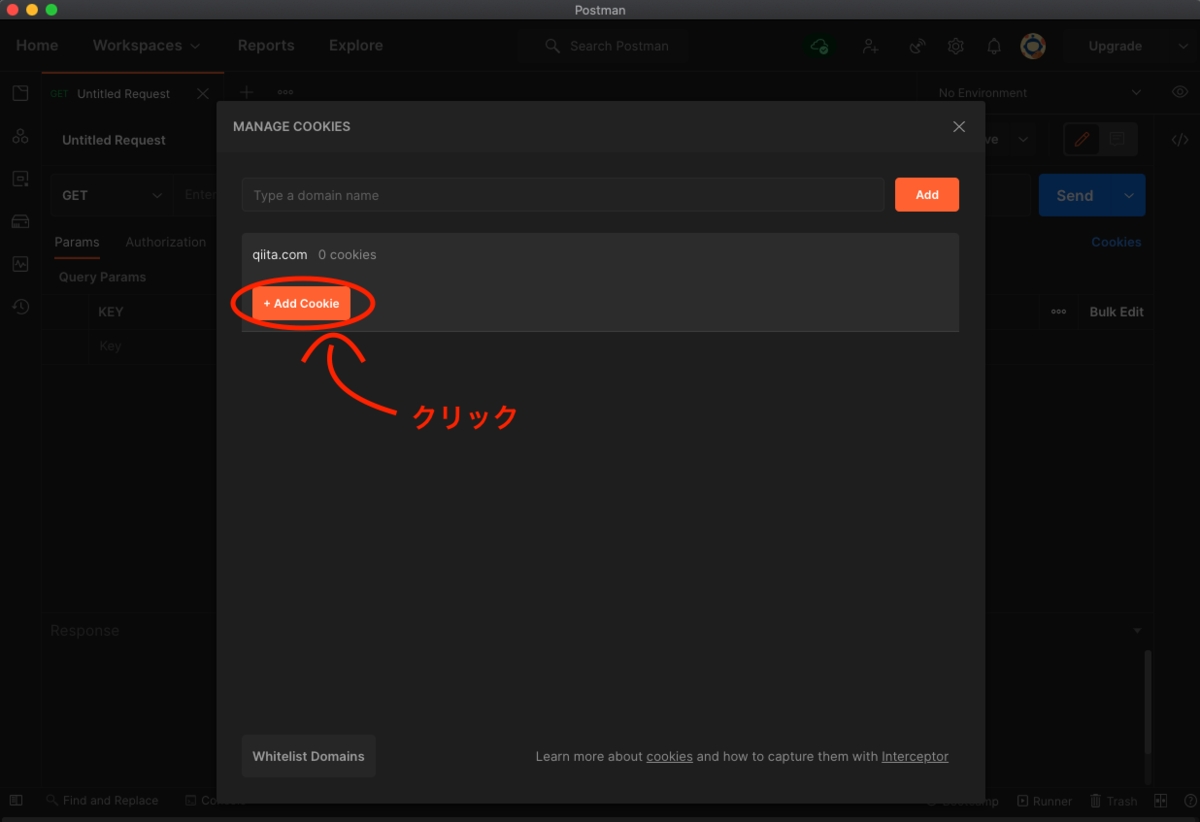
Task: Open the Monitors sidebar icon
Action: tap(20, 264)
